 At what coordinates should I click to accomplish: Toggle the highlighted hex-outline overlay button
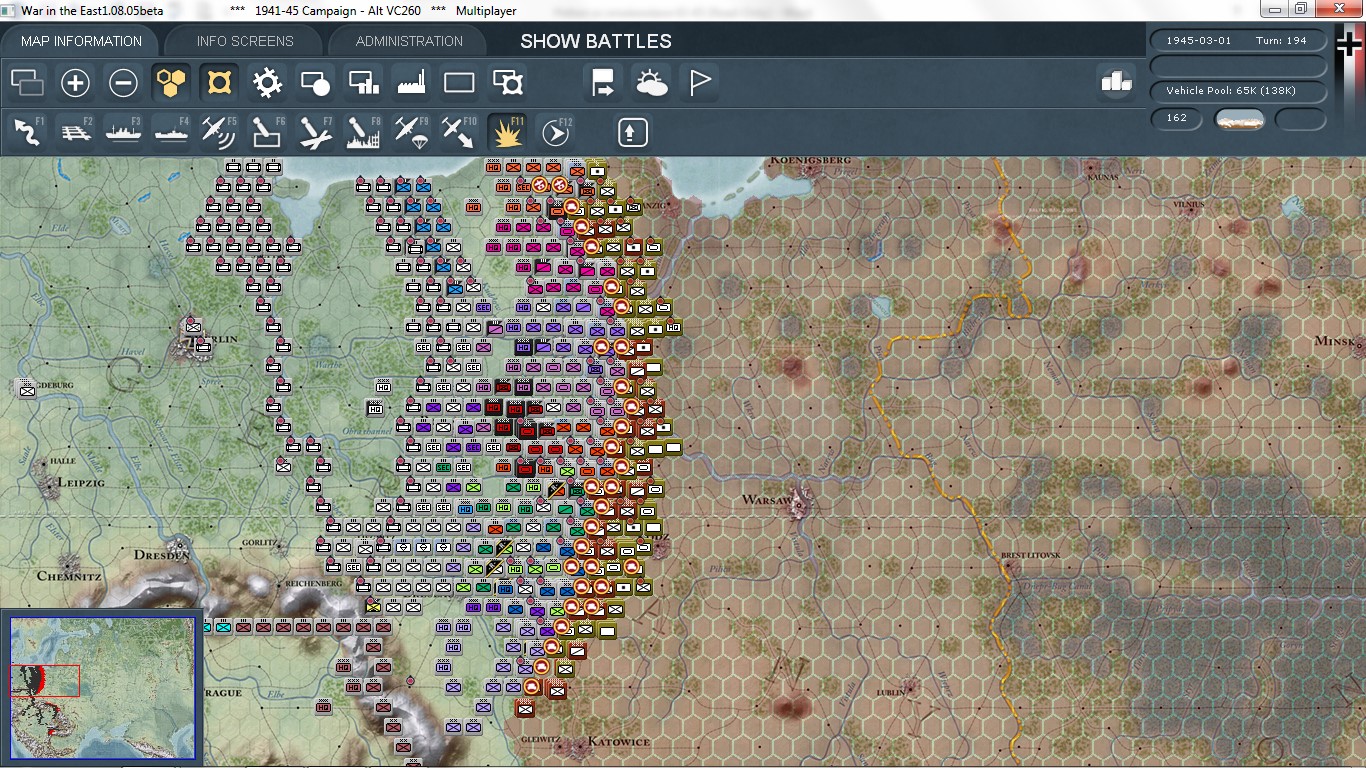click(x=219, y=82)
